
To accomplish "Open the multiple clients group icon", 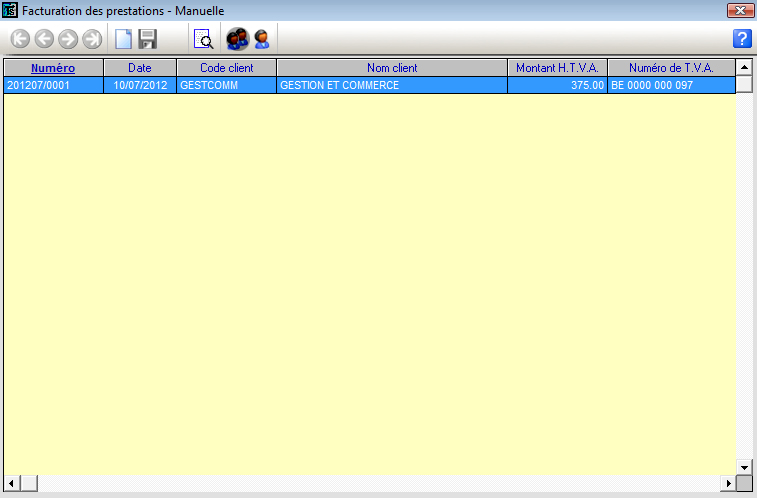I will tap(237, 39).
